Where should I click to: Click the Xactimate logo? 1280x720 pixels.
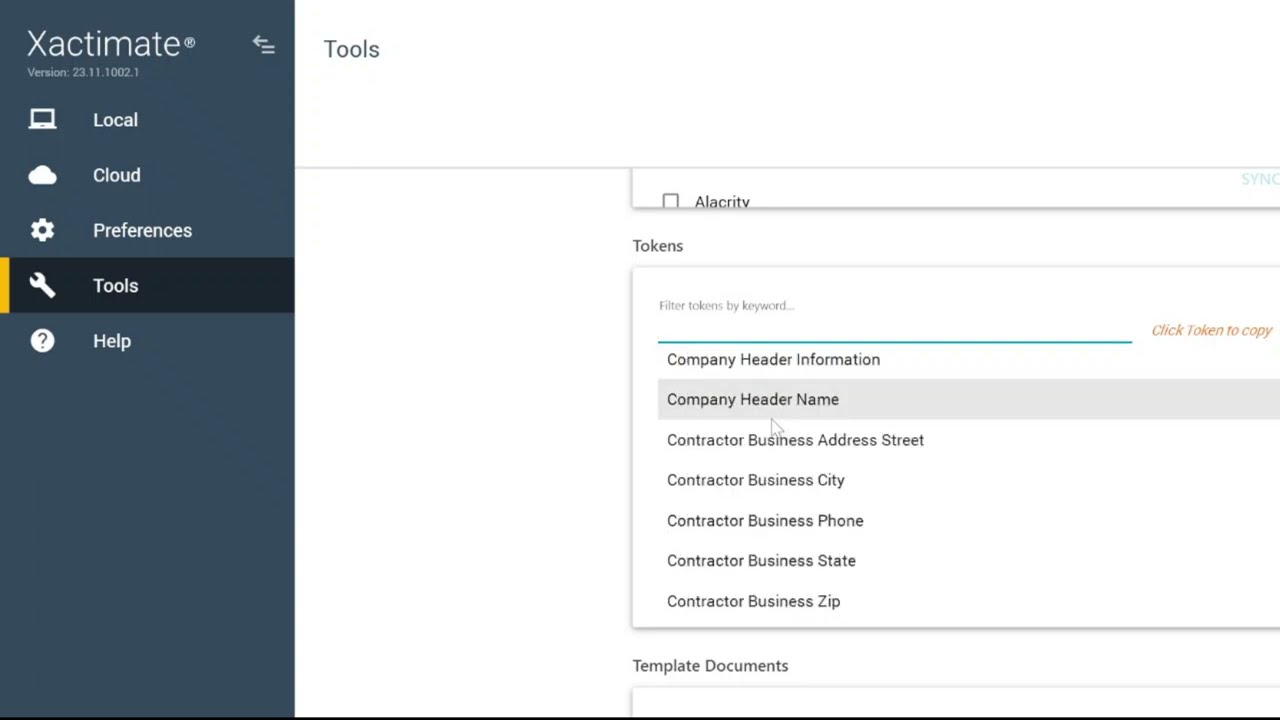pyautogui.click(x=111, y=44)
